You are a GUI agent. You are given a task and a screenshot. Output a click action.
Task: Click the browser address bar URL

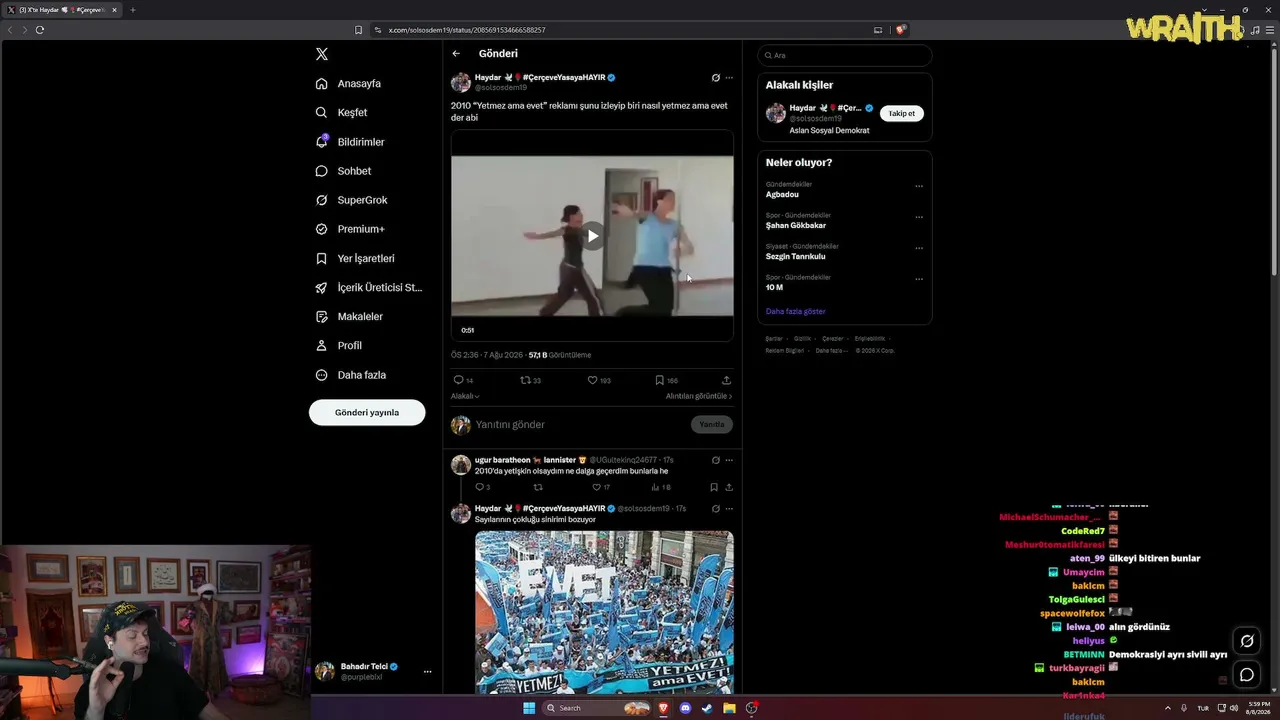click(467, 30)
